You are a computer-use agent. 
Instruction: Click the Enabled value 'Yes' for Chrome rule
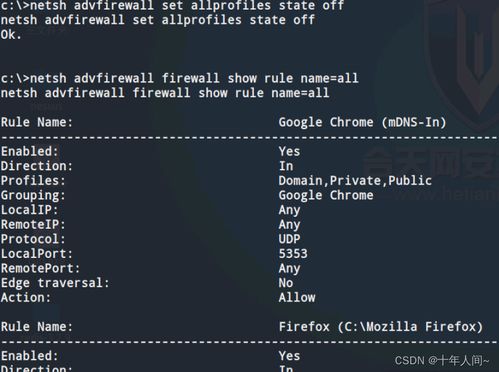coord(289,151)
